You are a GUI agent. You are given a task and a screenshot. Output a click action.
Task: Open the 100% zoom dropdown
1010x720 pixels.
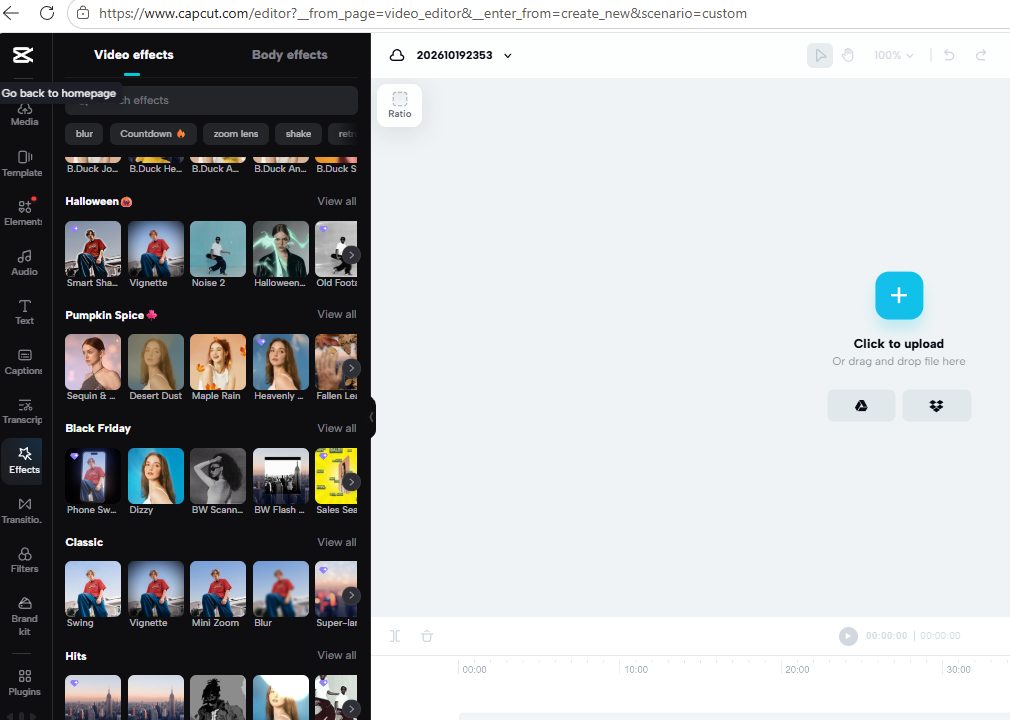click(893, 55)
